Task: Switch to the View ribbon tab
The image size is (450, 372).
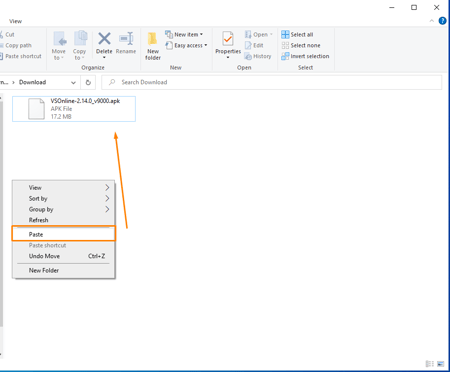Action: click(15, 21)
